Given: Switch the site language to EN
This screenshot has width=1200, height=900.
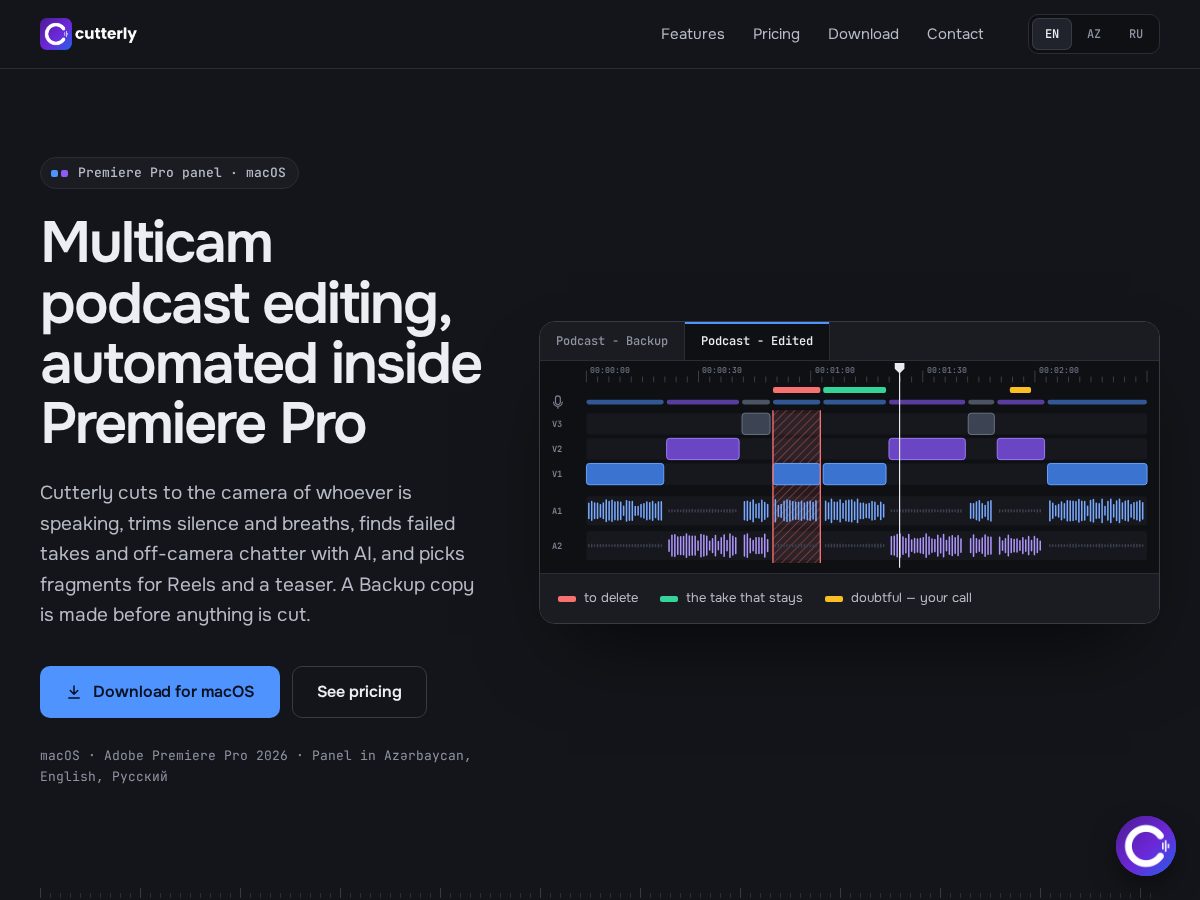Looking at the screenshot, I should click(x=1052, y=34).
